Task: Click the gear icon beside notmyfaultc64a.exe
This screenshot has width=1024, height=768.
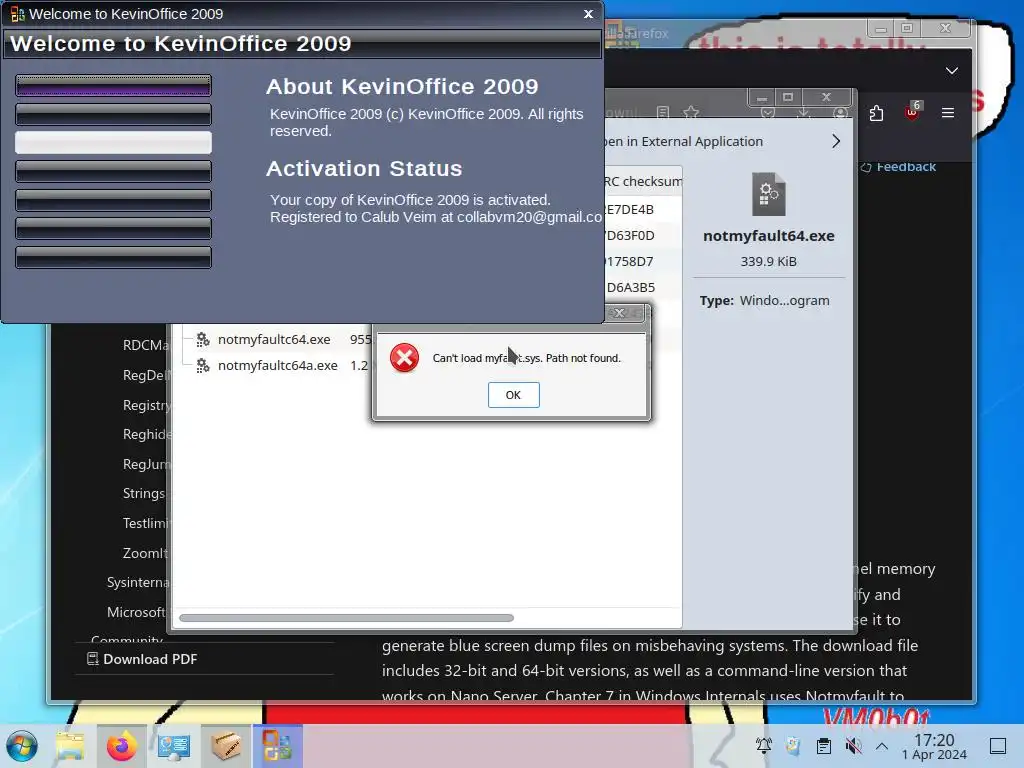Action: tap(203, 365)
